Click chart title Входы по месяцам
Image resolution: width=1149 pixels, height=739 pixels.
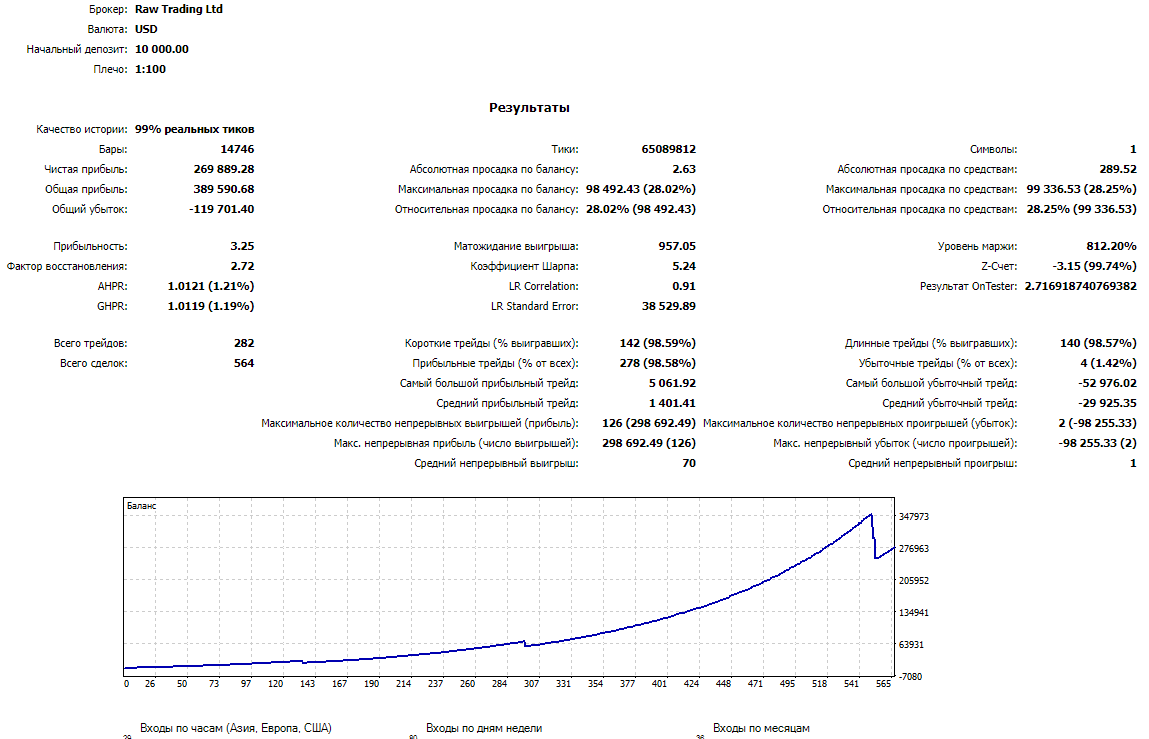pyautogui.click(x=761, y=728)
